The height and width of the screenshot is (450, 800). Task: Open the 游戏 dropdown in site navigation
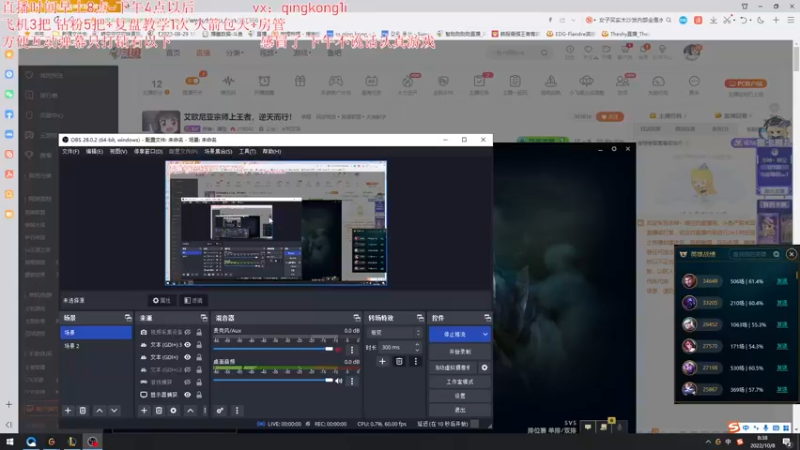pos(302,53)
